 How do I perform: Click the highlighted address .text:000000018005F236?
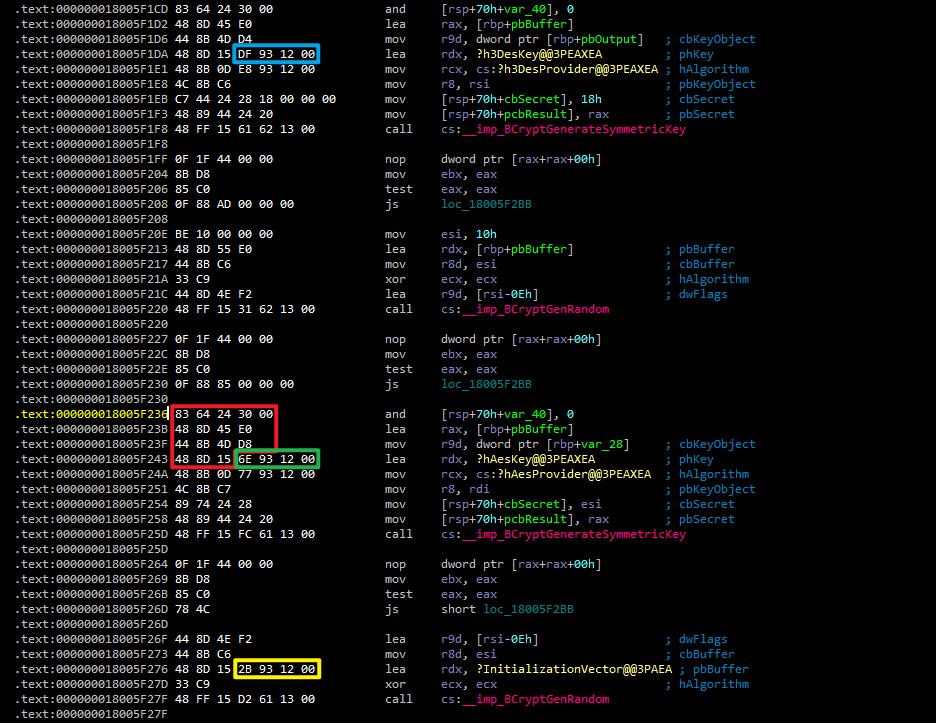[92, 414]
